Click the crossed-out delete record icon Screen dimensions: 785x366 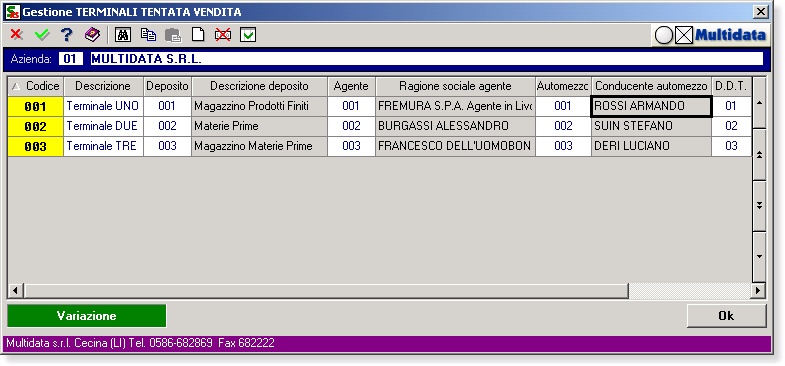(223, 35)
